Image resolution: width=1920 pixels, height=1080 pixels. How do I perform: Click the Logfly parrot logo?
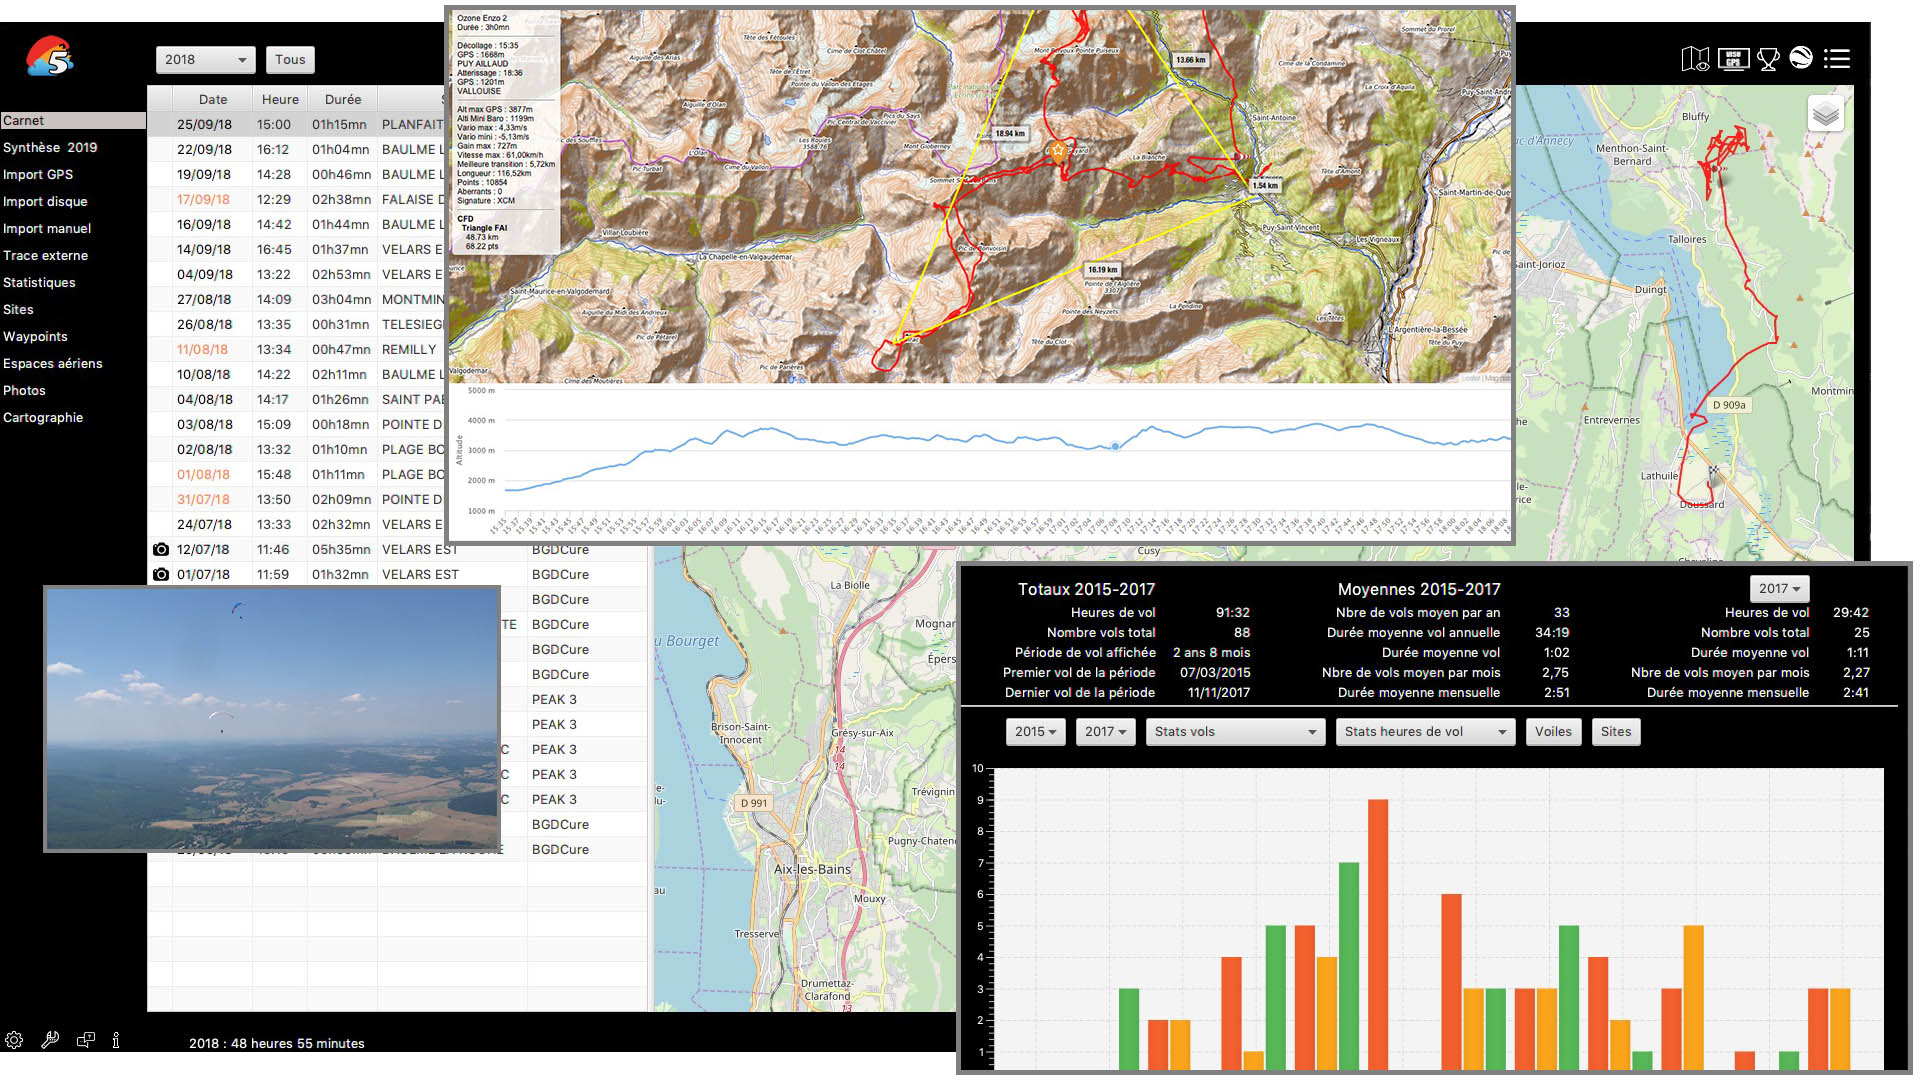pyautogui.click(x=50, y=56)
